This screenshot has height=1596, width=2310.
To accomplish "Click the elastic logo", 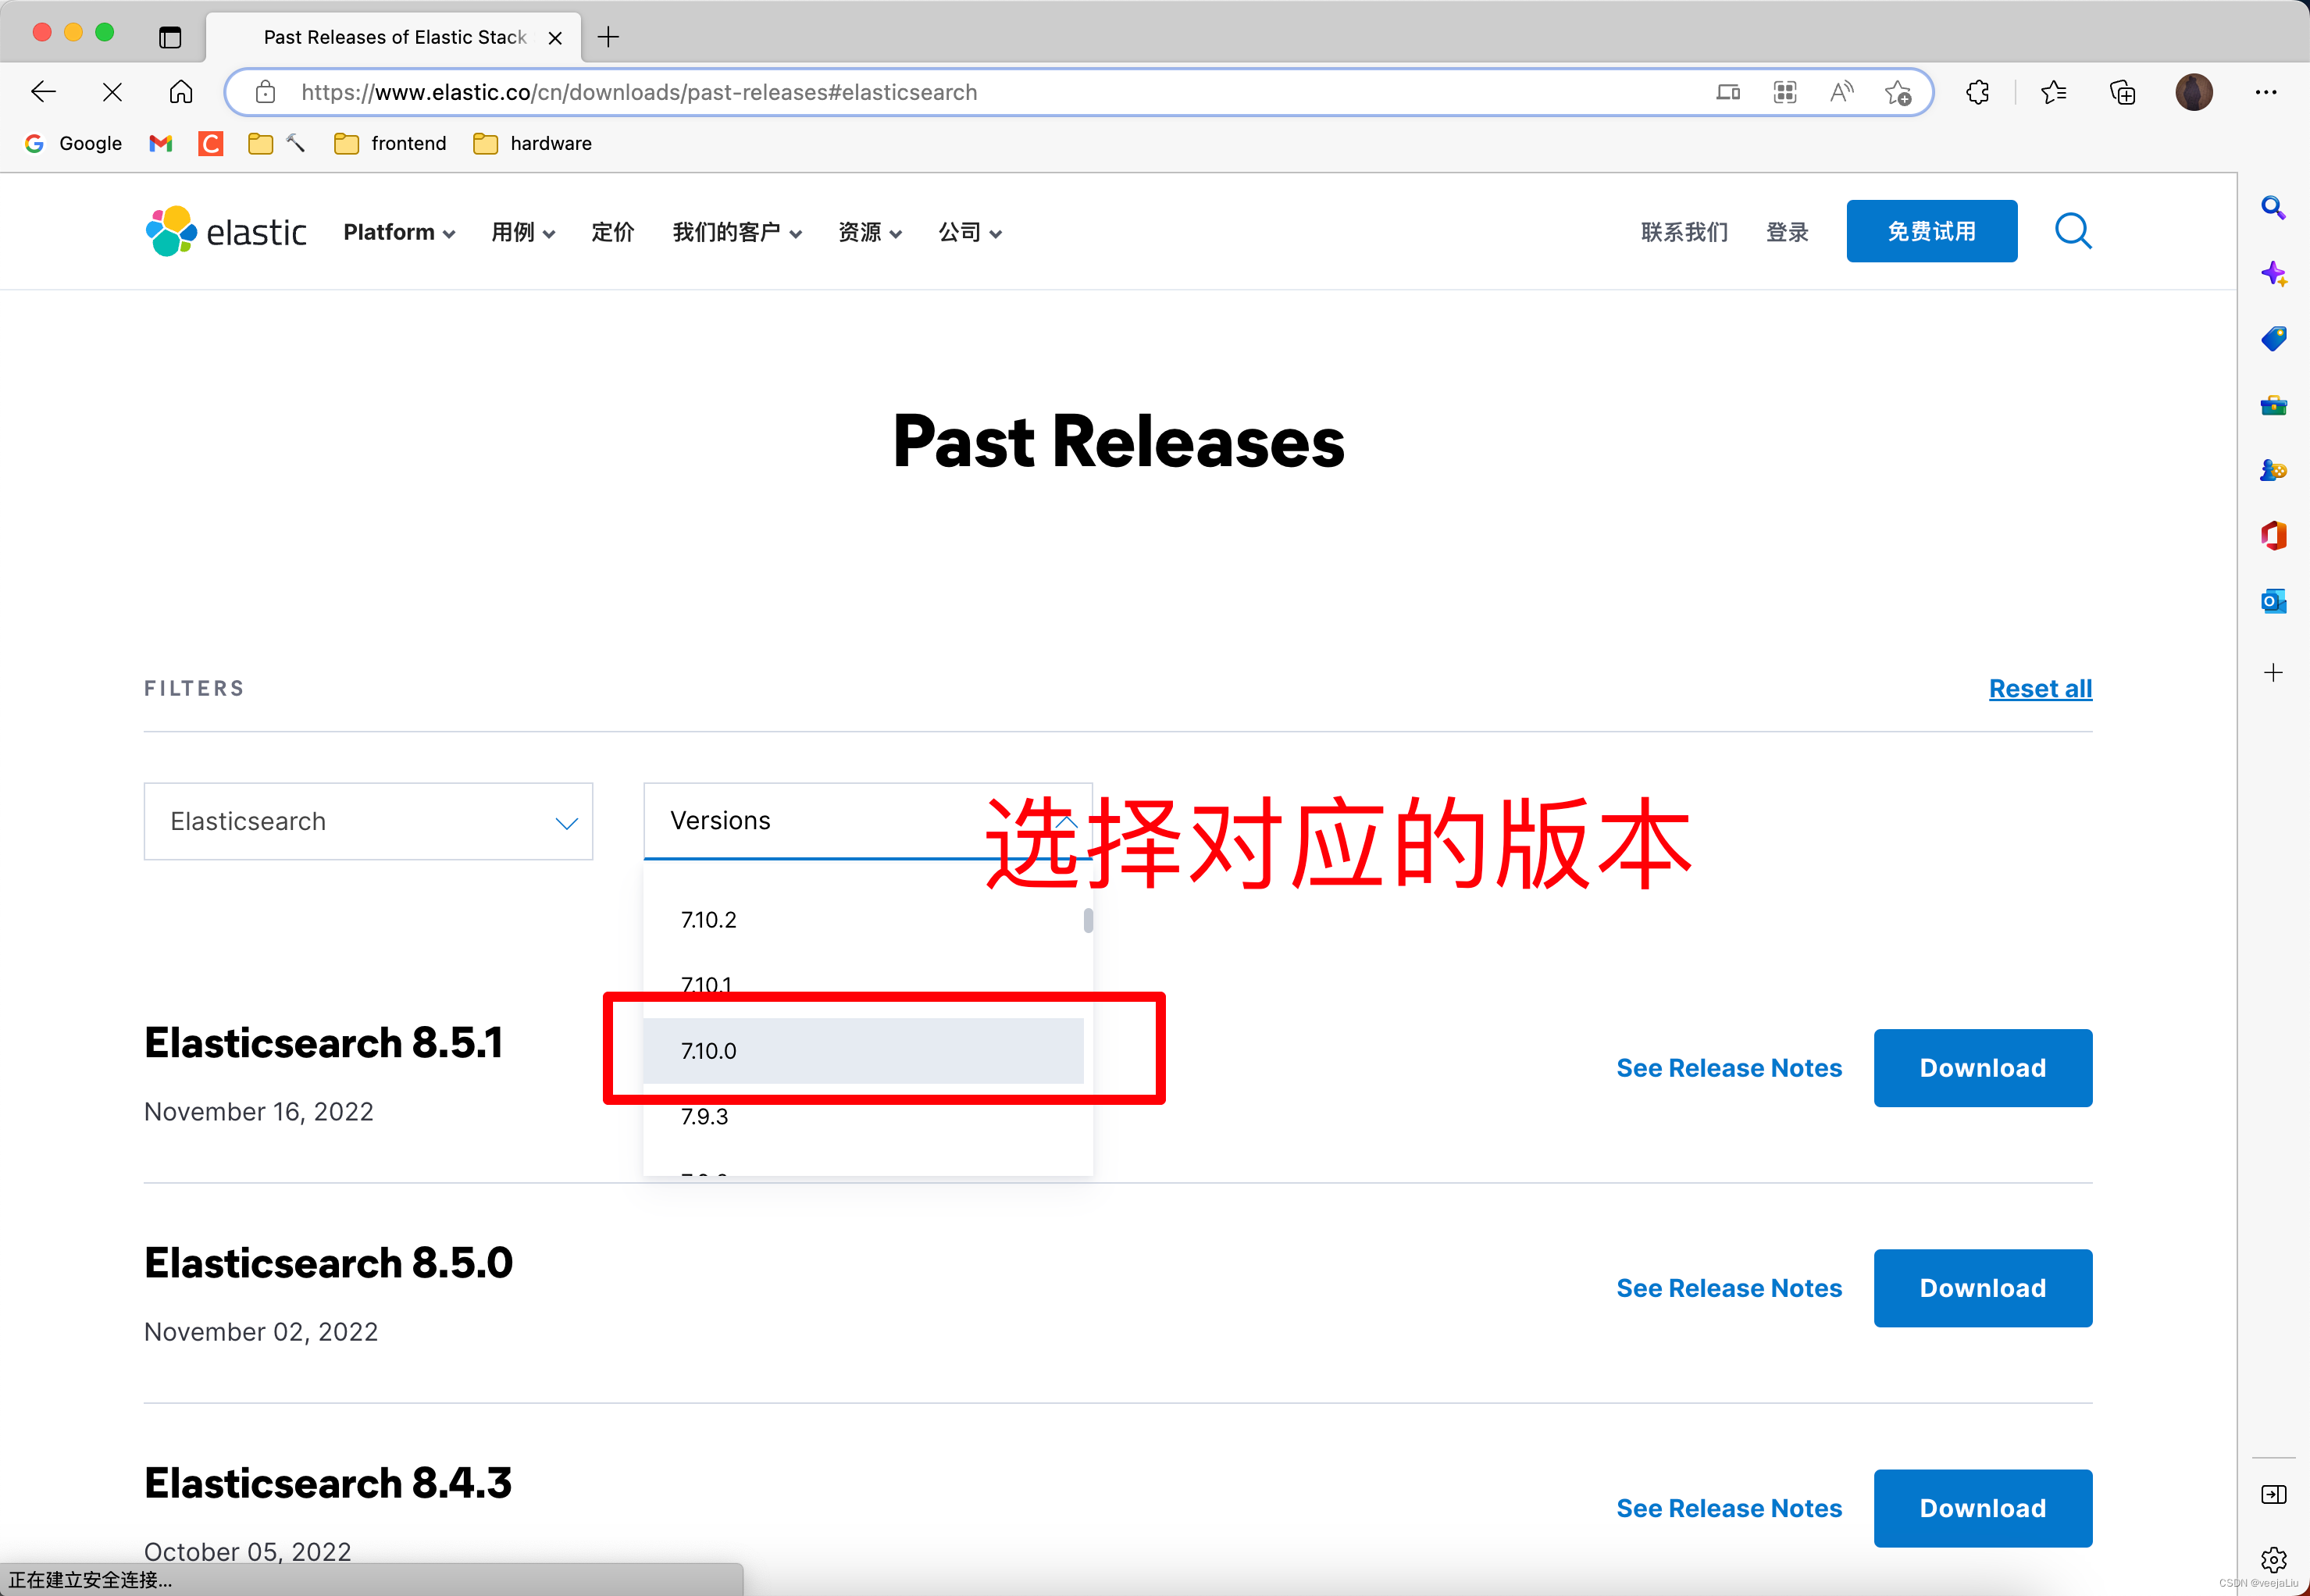I will [226, 231].
